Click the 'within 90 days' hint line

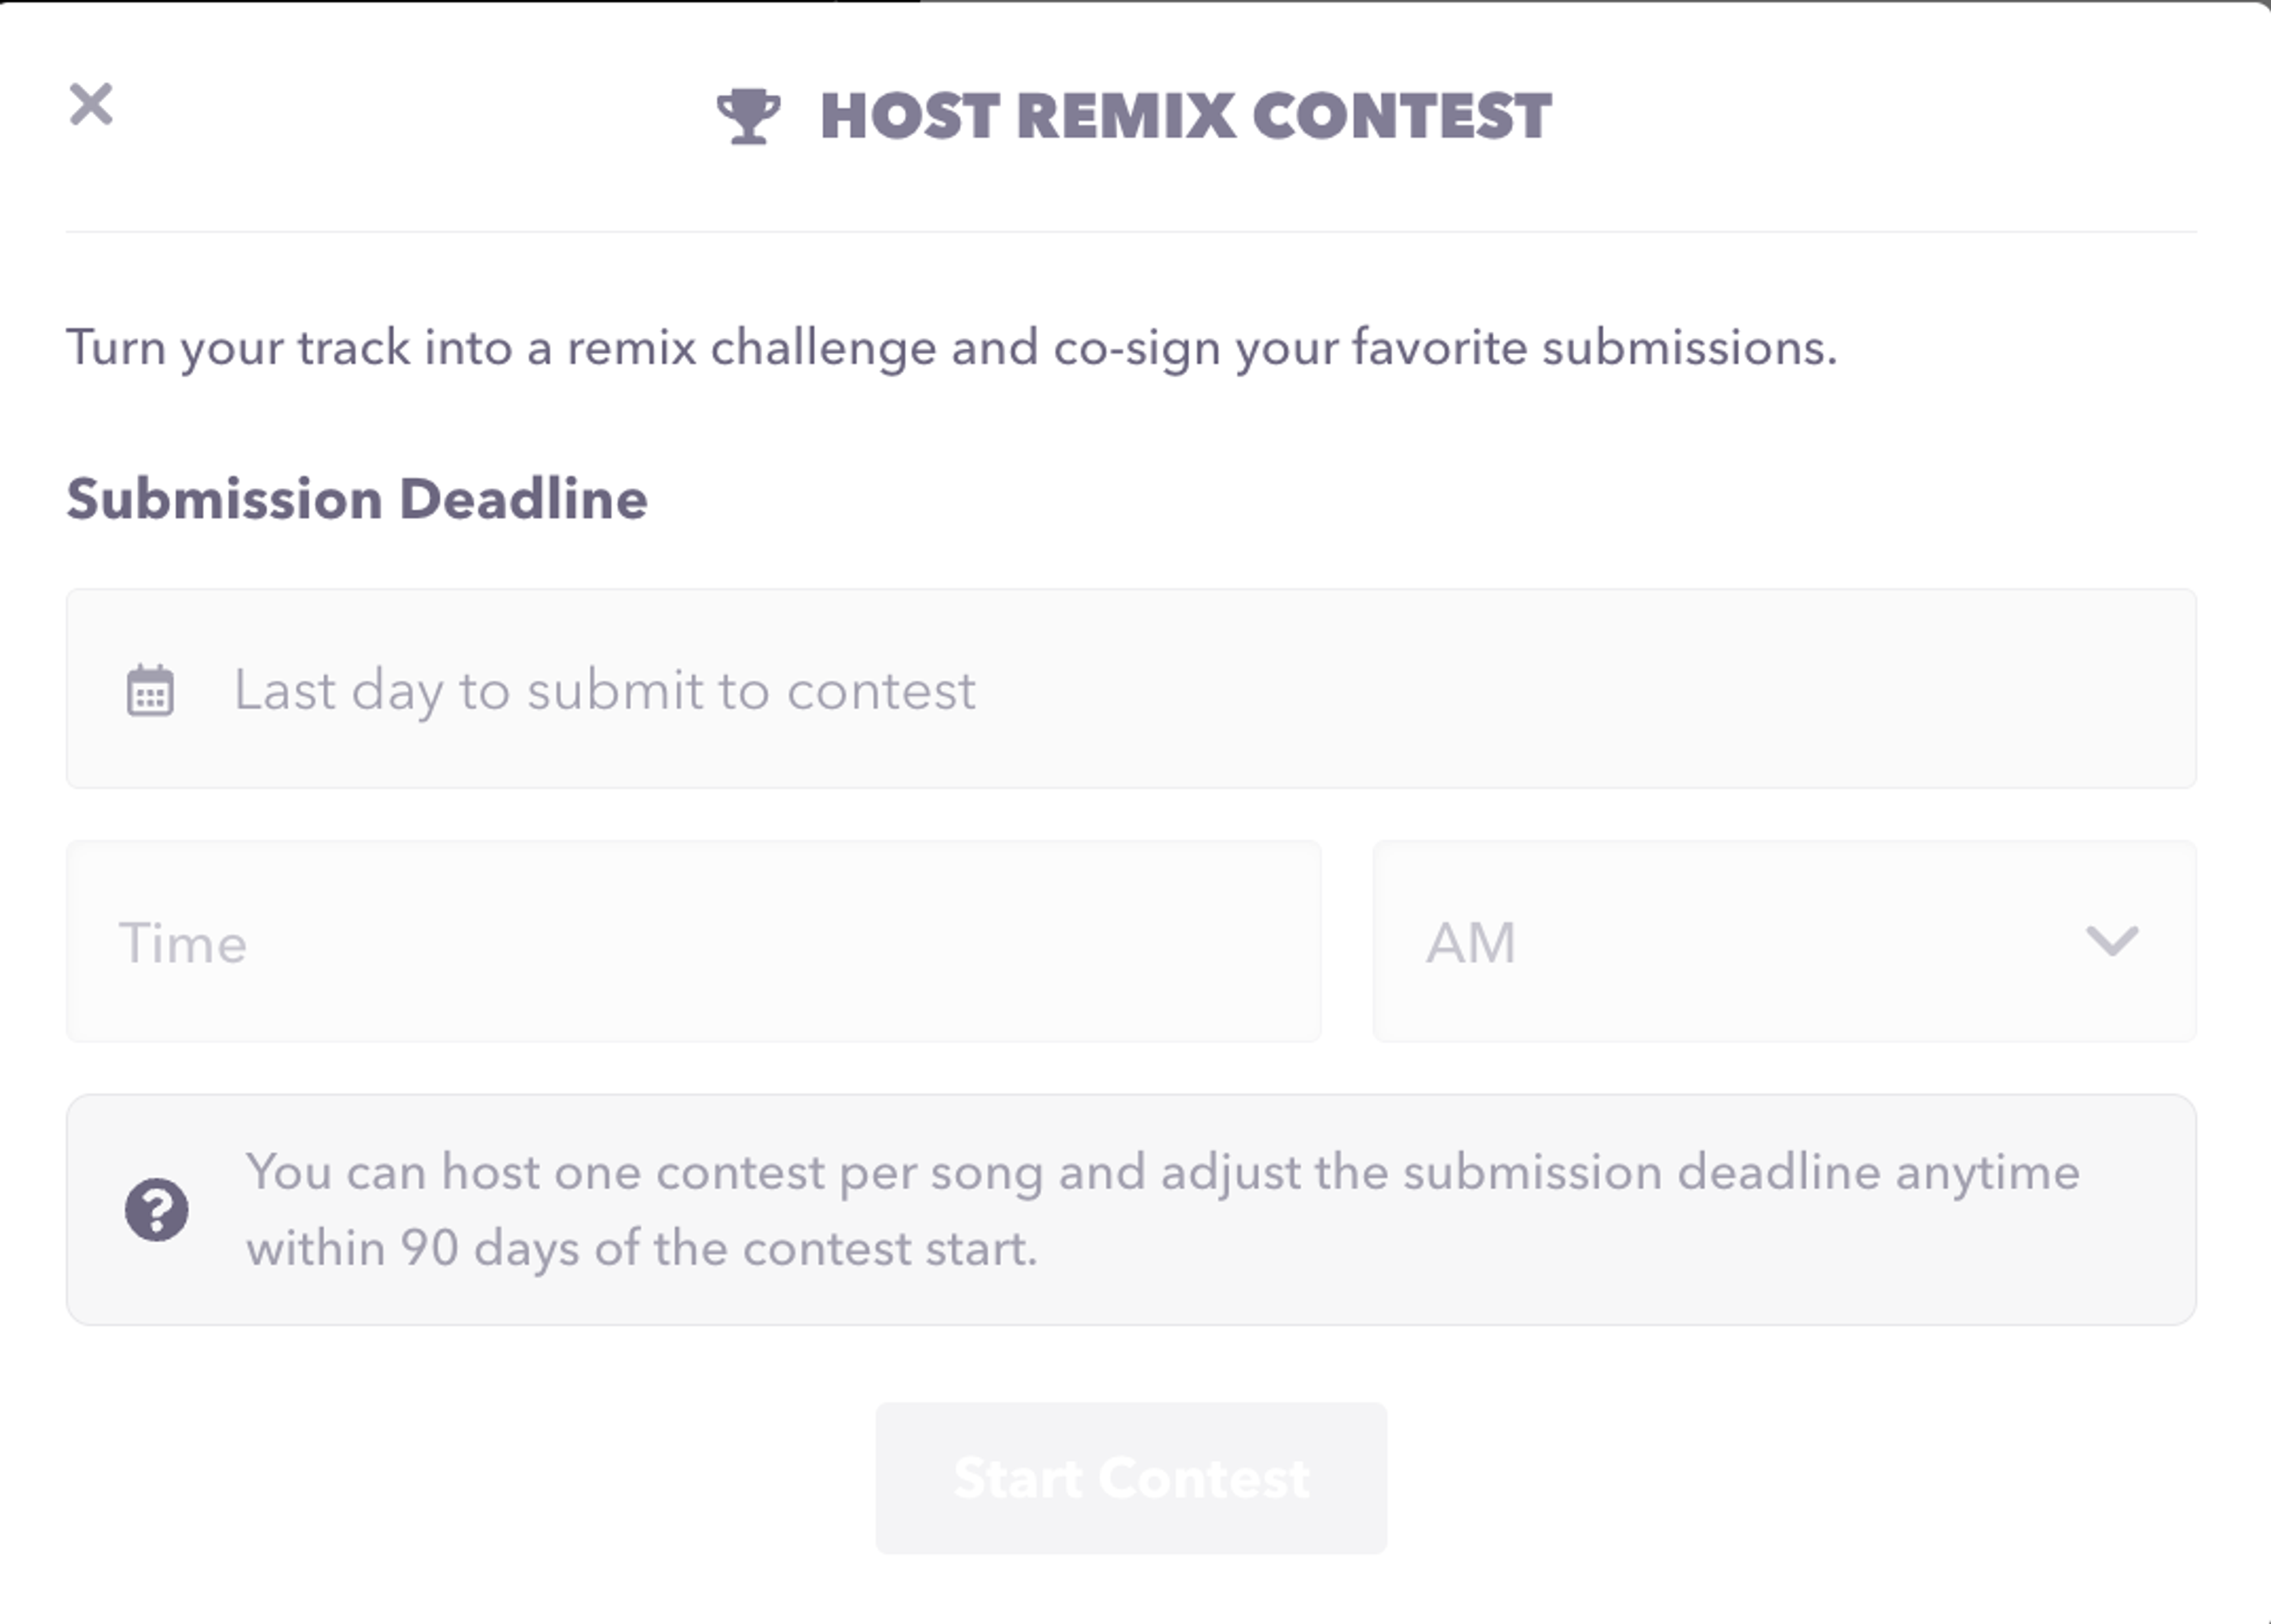tap(642, 1248)
